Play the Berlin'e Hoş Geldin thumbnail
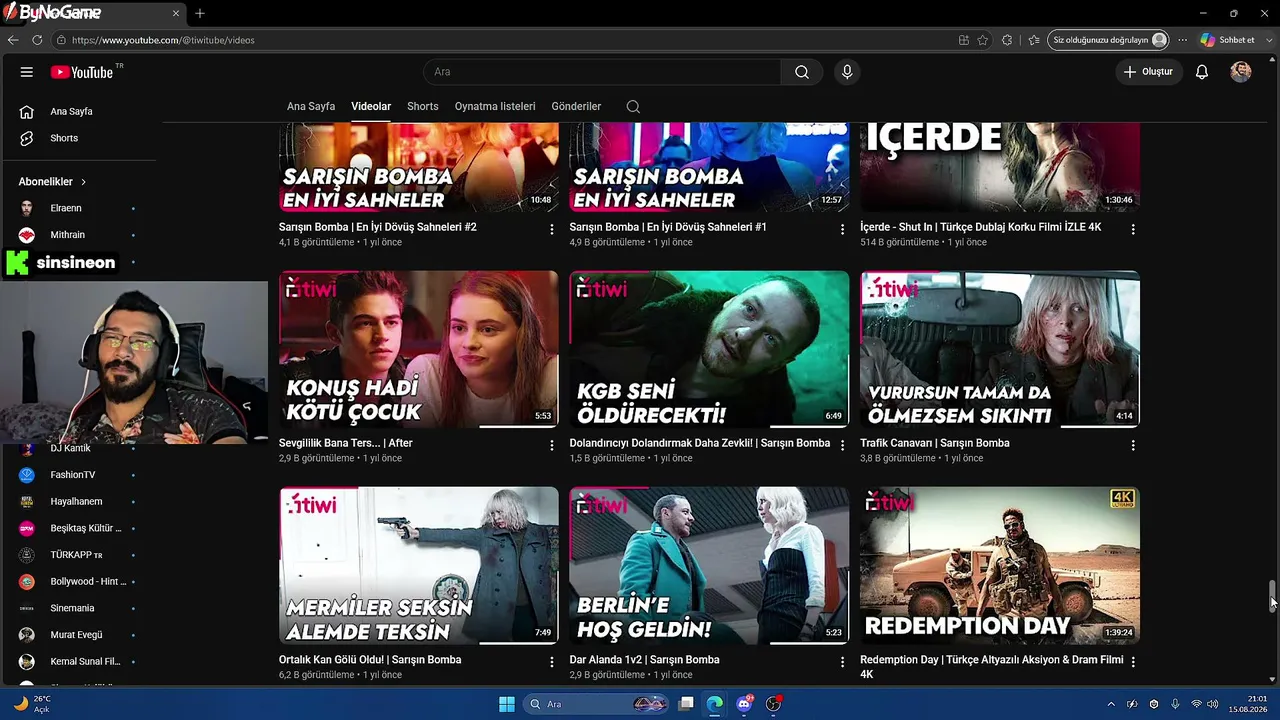Image resolution: width=1280 pixels, height=720 pixels. pyautogui.click(x=709, y=566)
